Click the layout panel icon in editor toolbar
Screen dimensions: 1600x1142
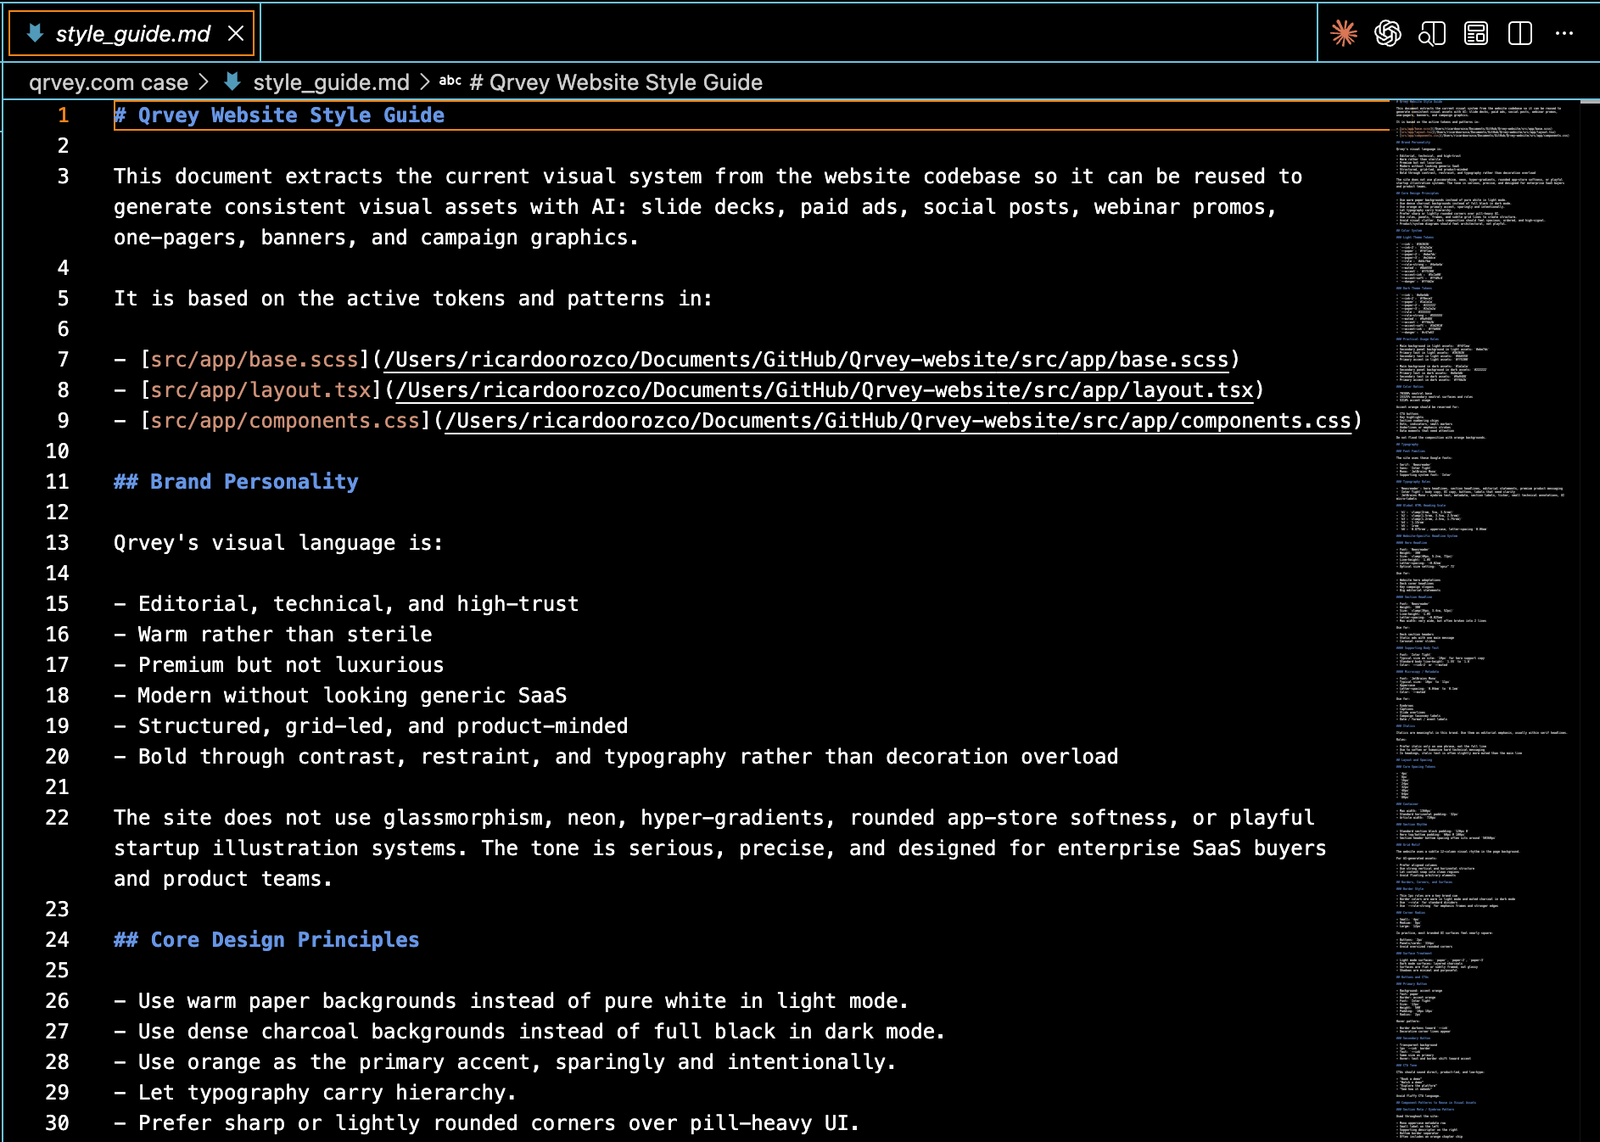pyautogui.click(x=1476, y=33)
